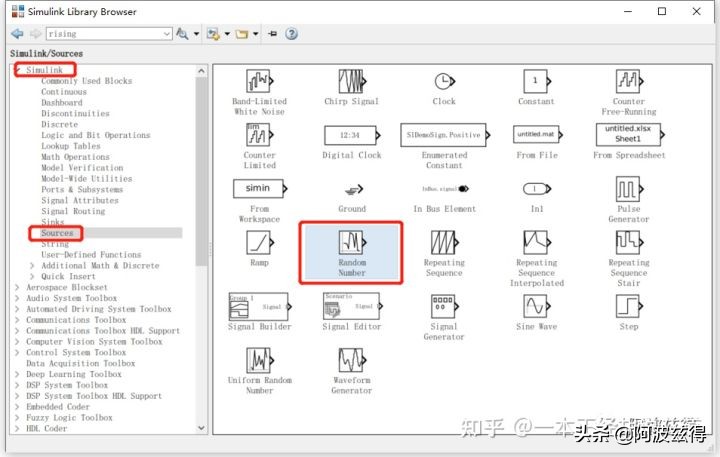Select the Discrete library
720x457 pixels.
point(60,124)
